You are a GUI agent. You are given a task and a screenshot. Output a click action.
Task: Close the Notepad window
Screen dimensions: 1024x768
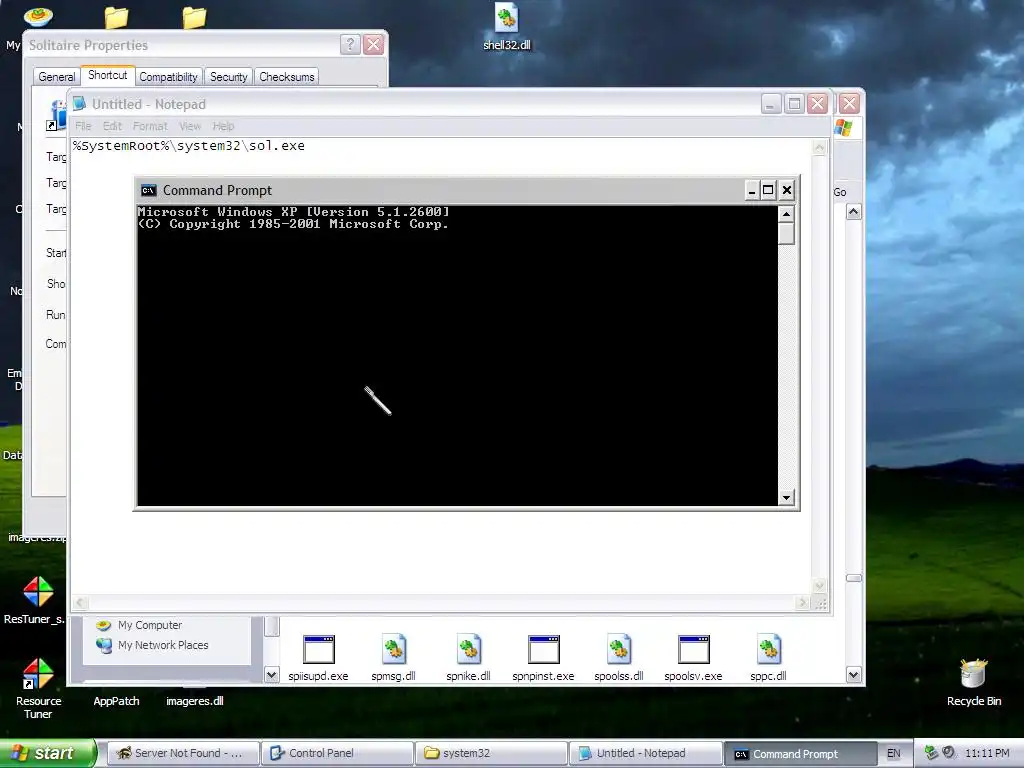tap(818, 104)
